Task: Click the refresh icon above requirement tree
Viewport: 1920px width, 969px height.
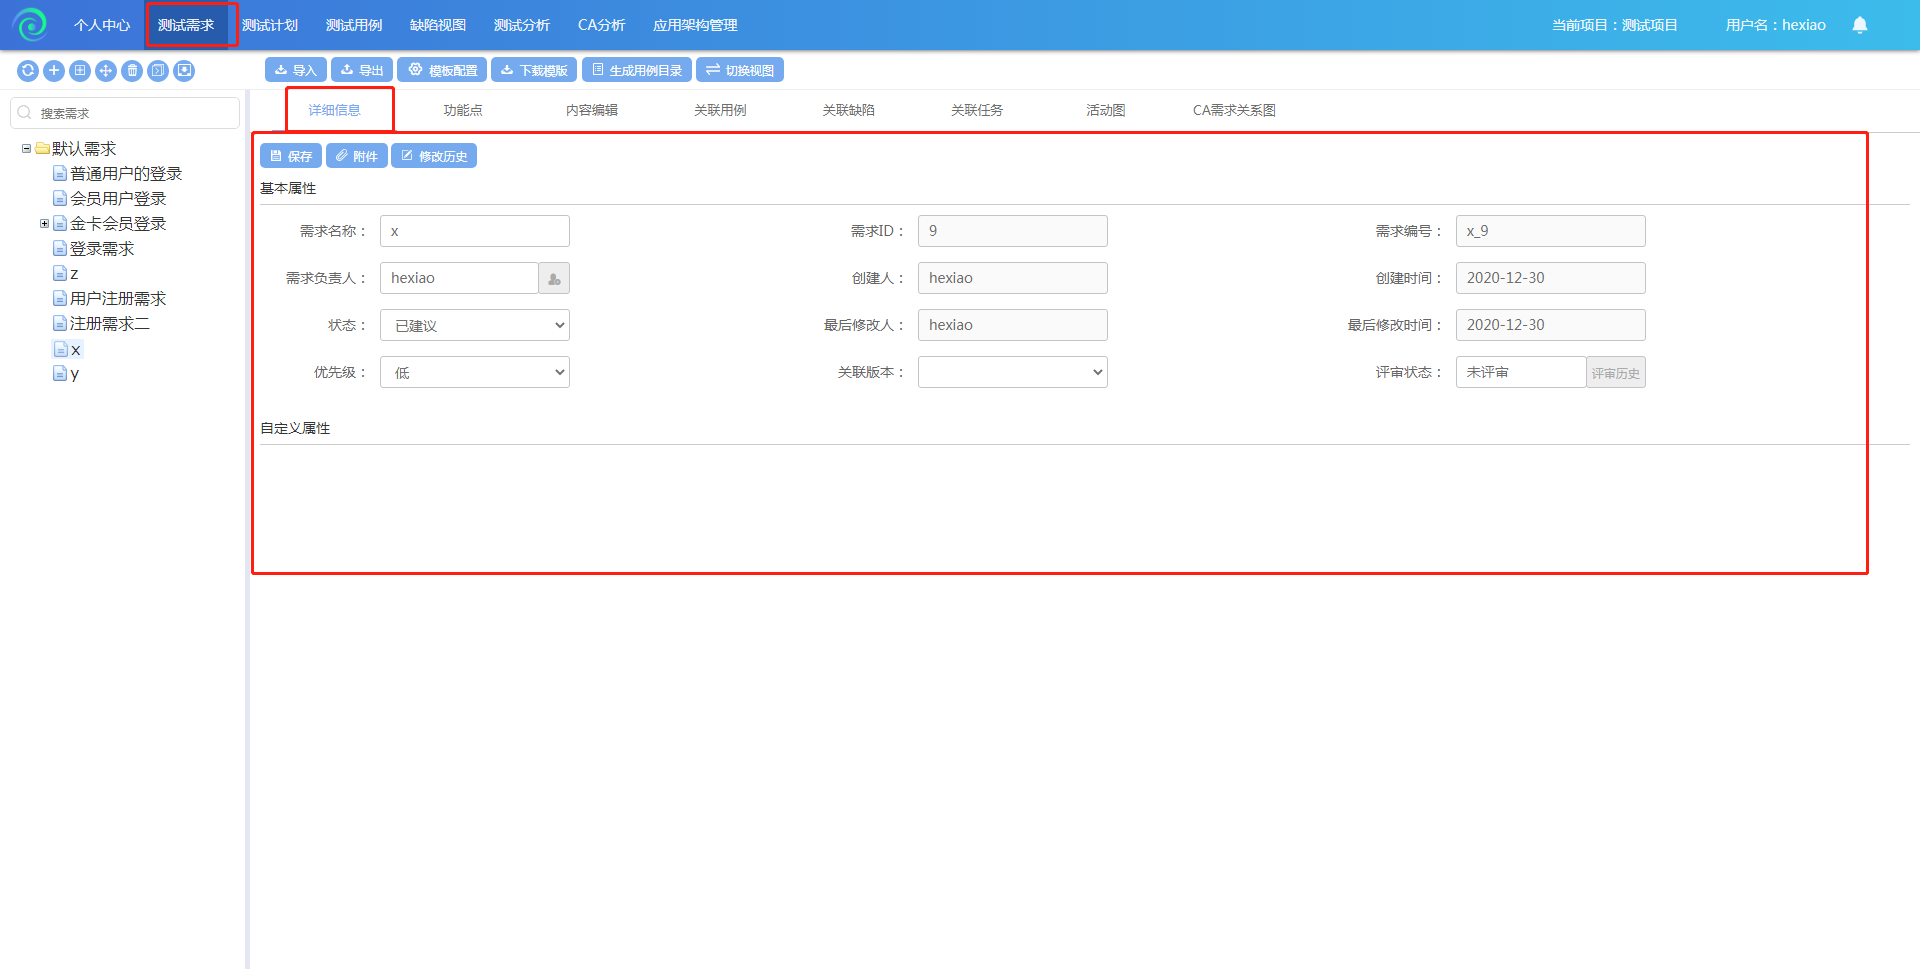Action: pyautogui.click(x=28, y=71)
